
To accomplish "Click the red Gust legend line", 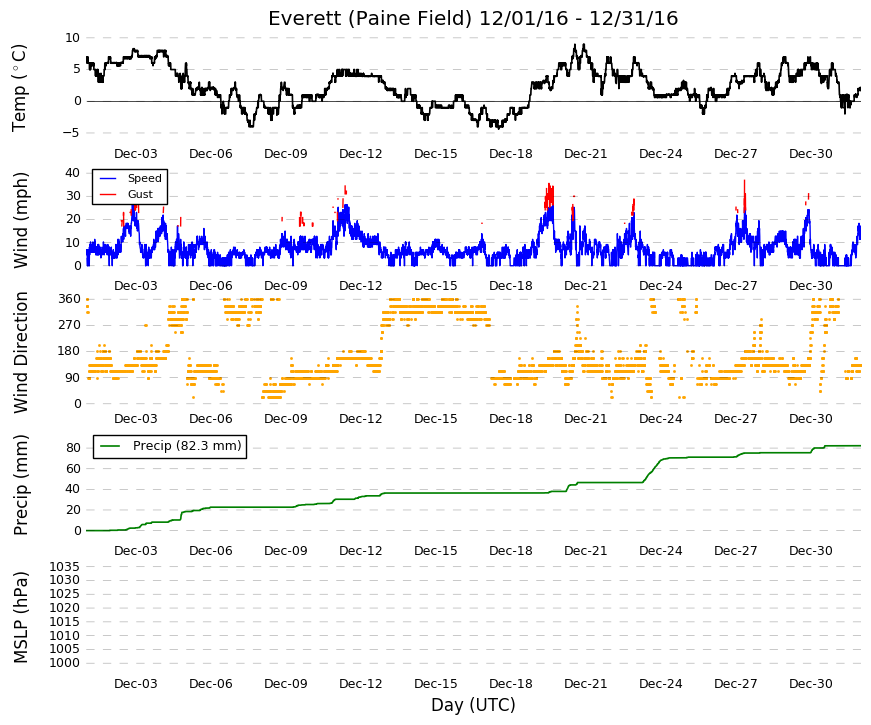I will (x=108, y=194).
